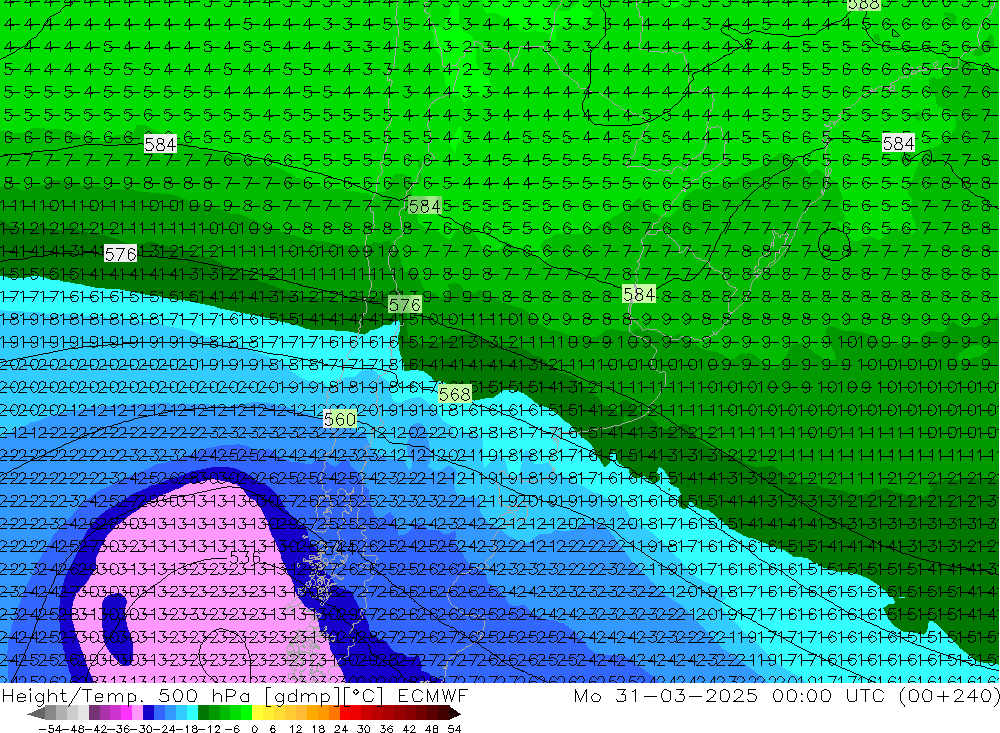Click the '(00+240)' forecast hour text

pyautogui.click(x=948, y=696)
